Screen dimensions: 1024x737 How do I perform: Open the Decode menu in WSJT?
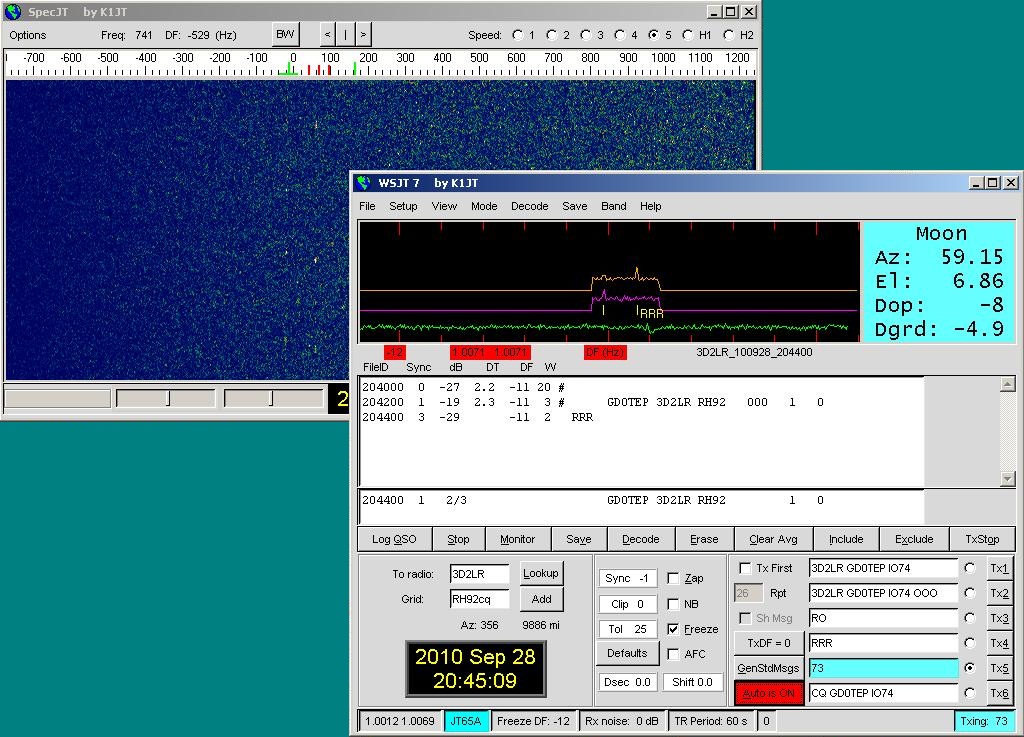(x=529, y=206)
